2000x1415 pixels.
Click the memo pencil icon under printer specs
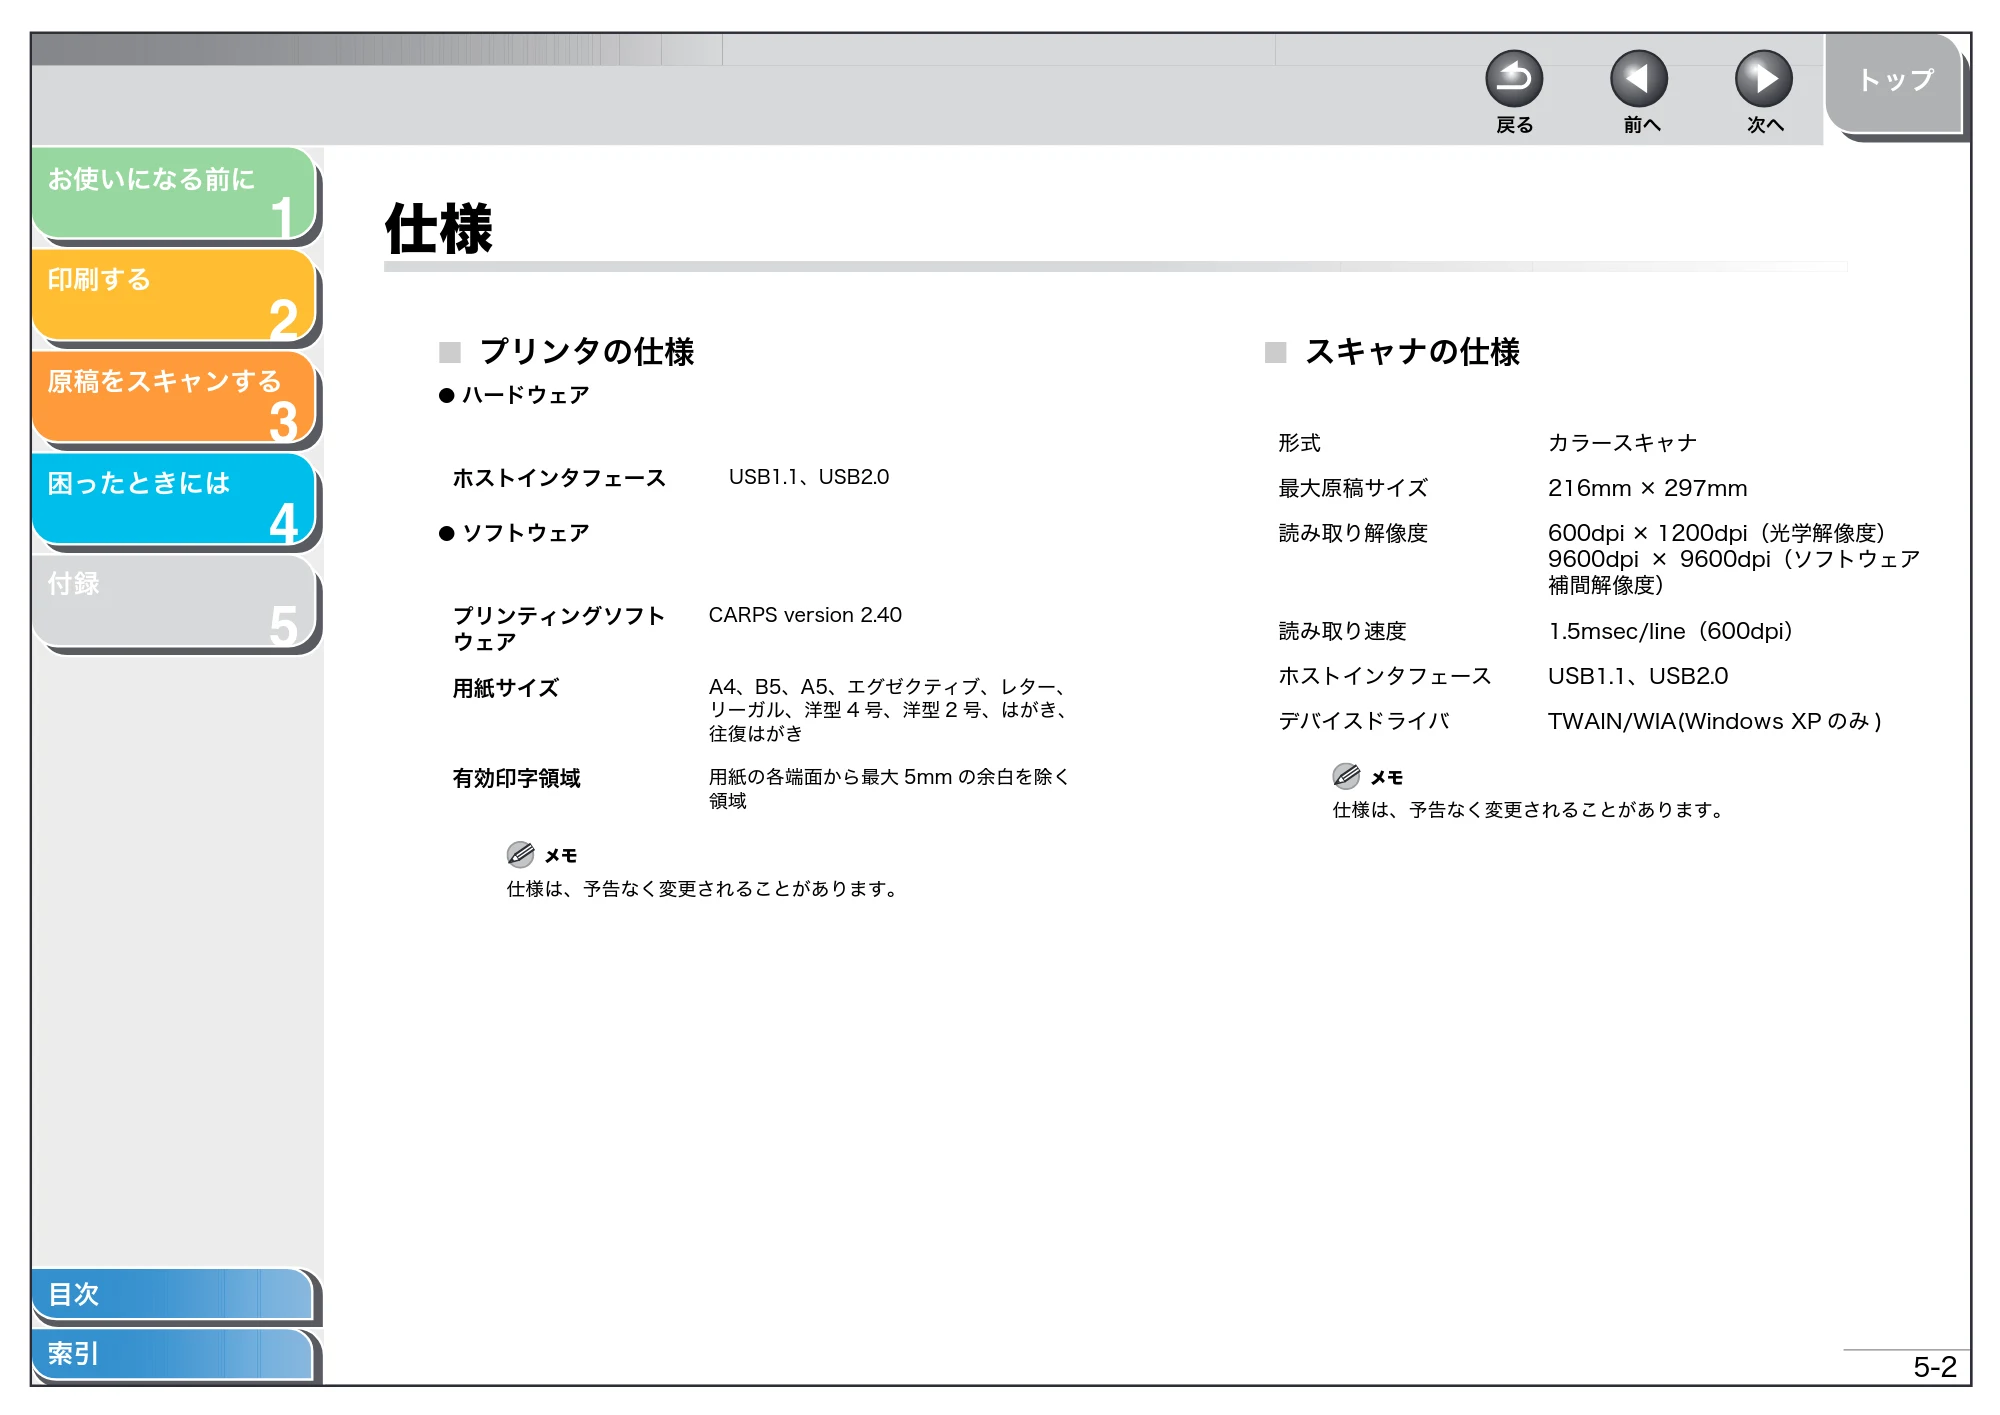pyautogui.click(x=520, y=854)
